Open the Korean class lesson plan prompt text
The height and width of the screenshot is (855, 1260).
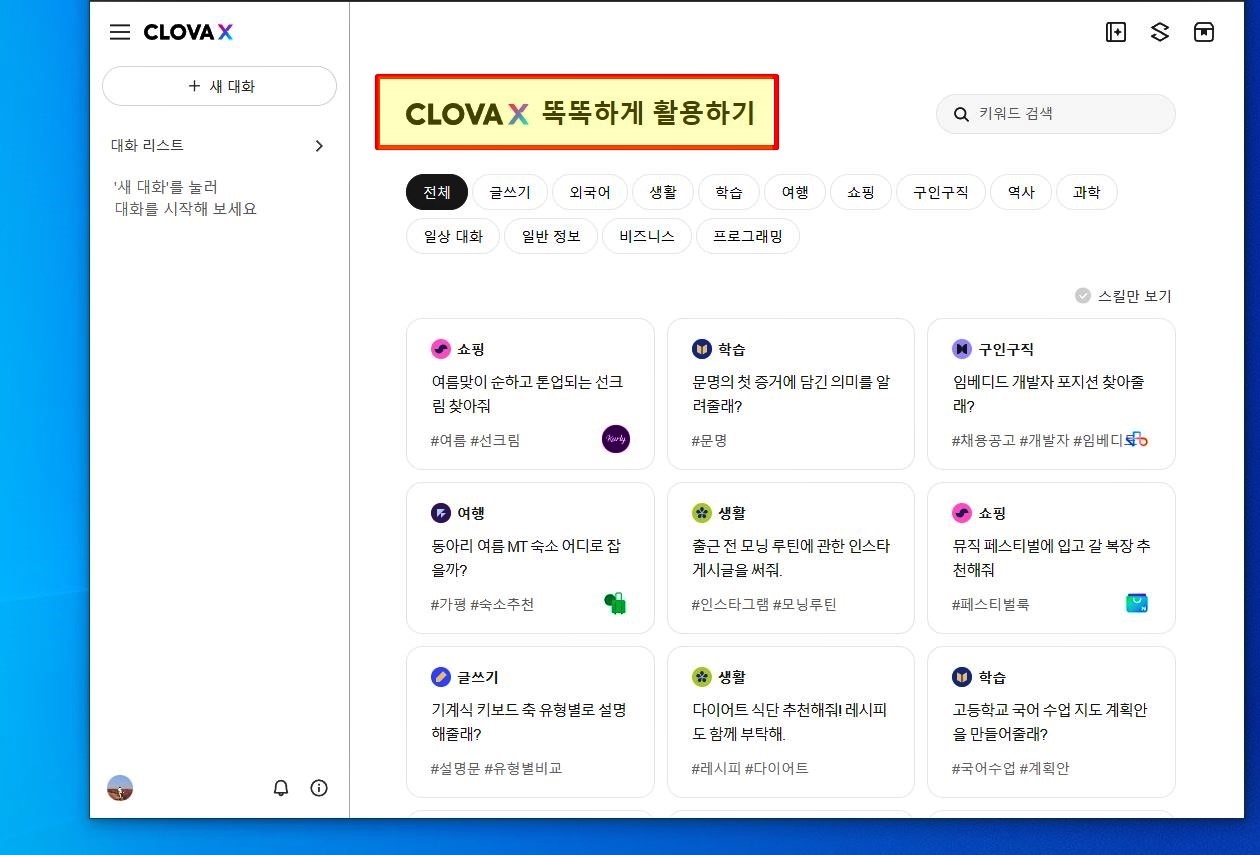point(1050,722)
